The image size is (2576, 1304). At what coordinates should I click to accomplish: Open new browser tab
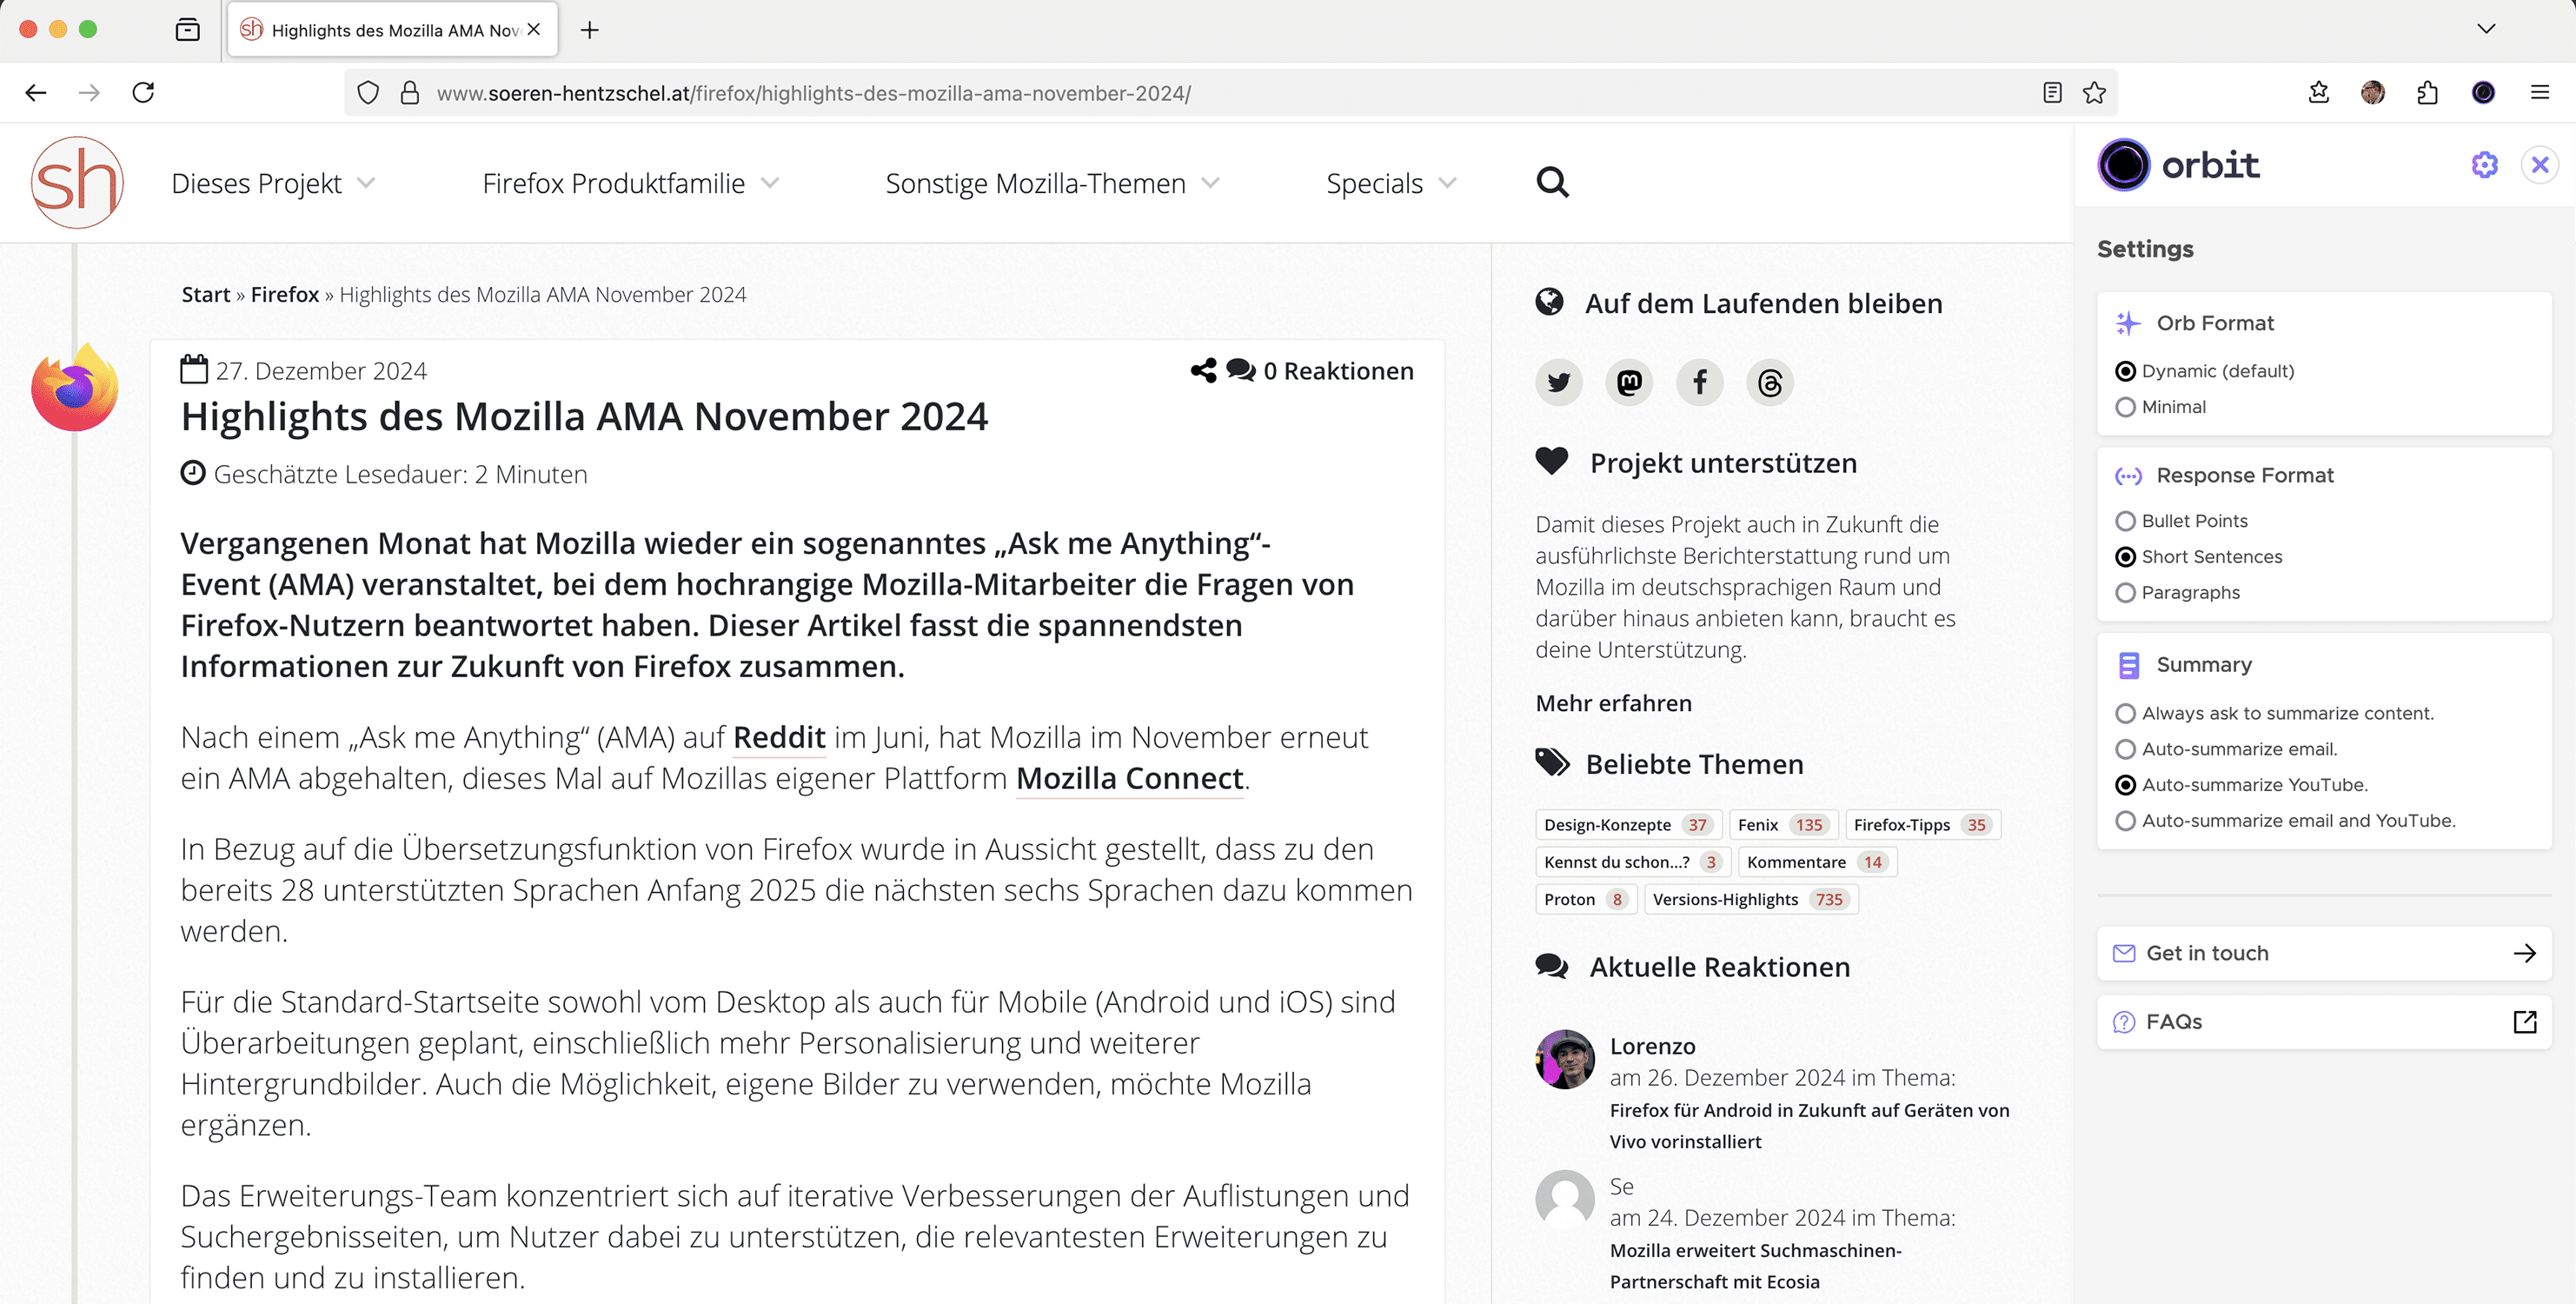(x=590, y=30)
